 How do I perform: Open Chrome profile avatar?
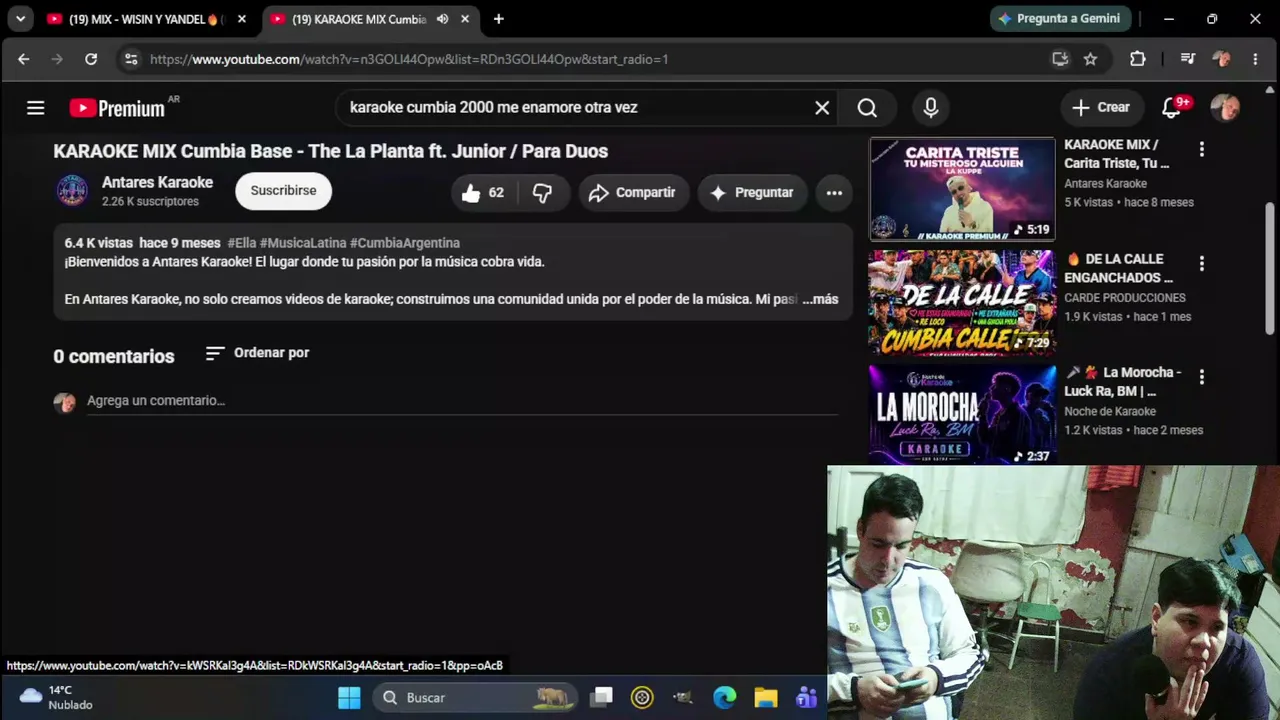pyautogui.click(x=1221, y=59)
